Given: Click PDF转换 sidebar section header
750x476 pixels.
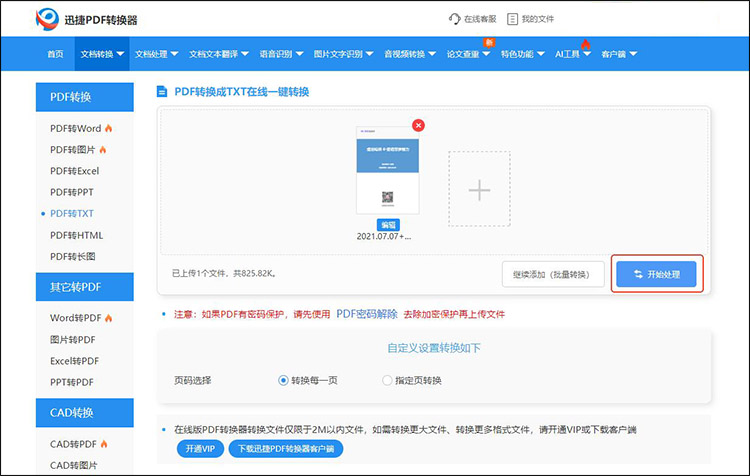Looking at the screenshot, I should 85,97.
